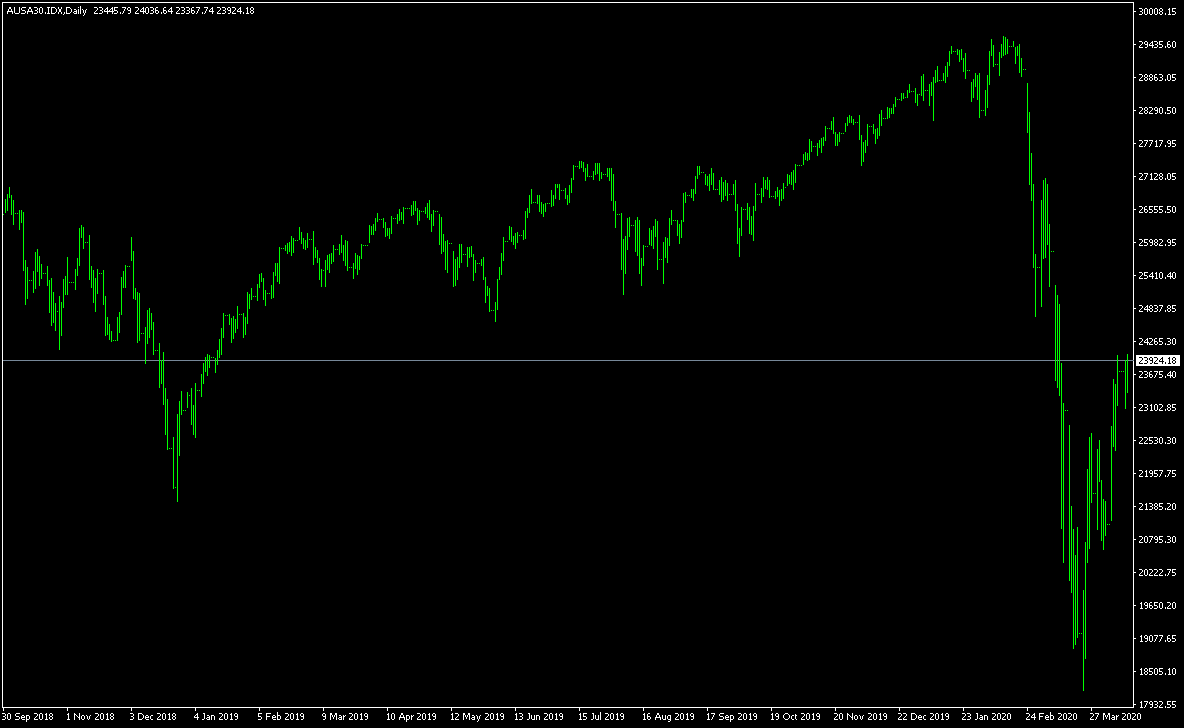Click the 27717.95 price axis label
The width and height of the screenshot is (1184, 728).
click(1158, 143)
